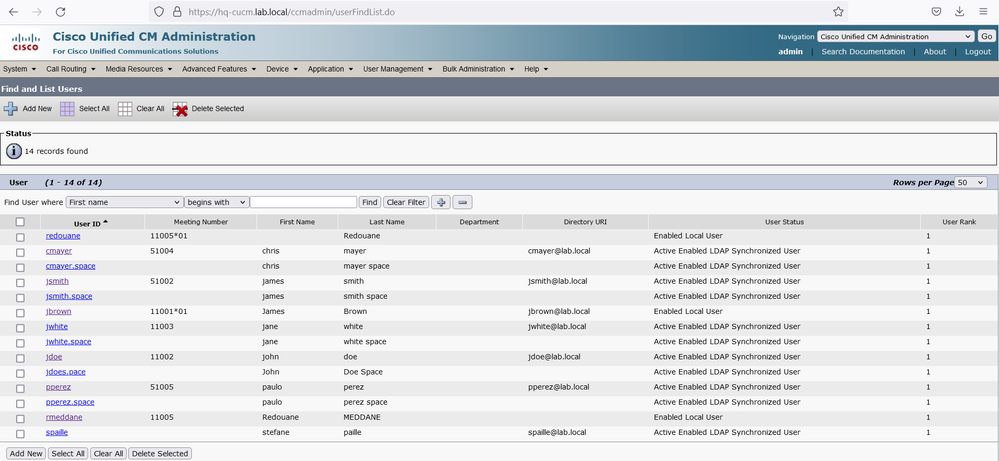999x461 pixels.
Task: Click the Last Name column header
Action: pos(387,222)
